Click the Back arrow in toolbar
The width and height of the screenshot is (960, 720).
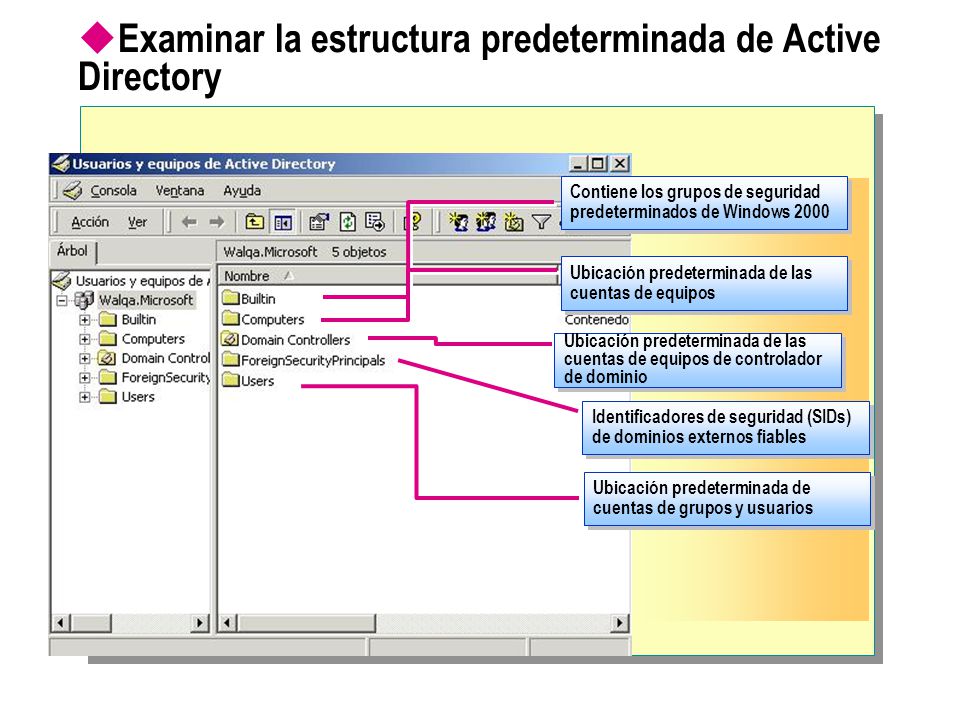coord(189,222)
